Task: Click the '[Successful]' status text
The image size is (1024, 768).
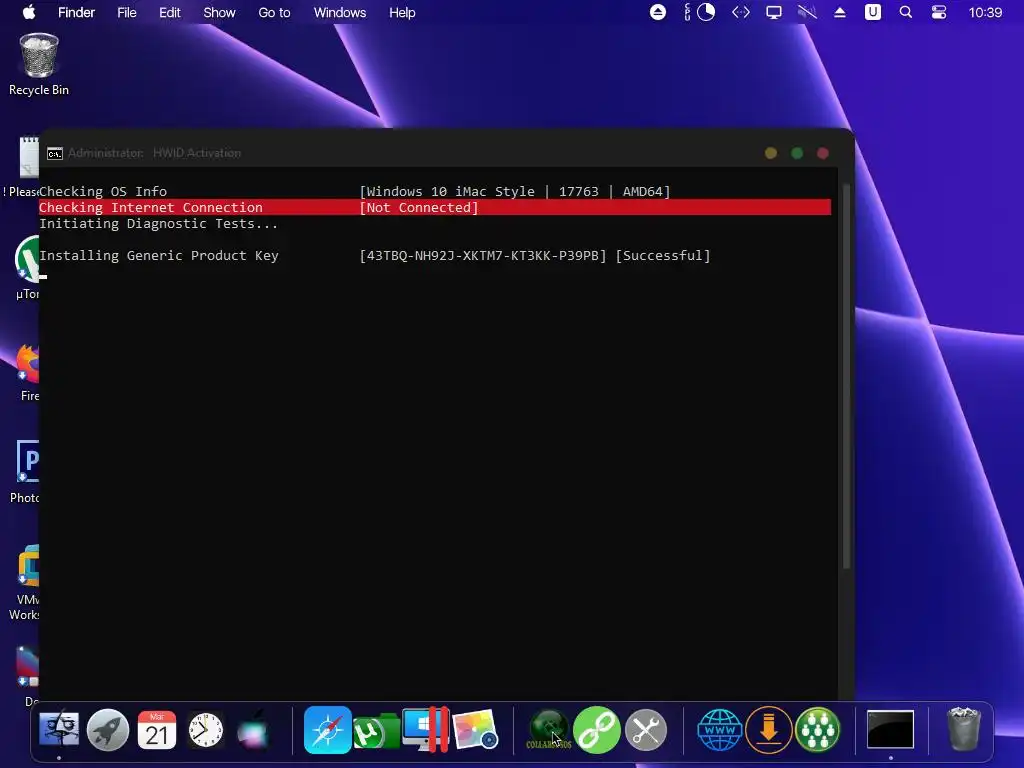Action: point(663,255)
